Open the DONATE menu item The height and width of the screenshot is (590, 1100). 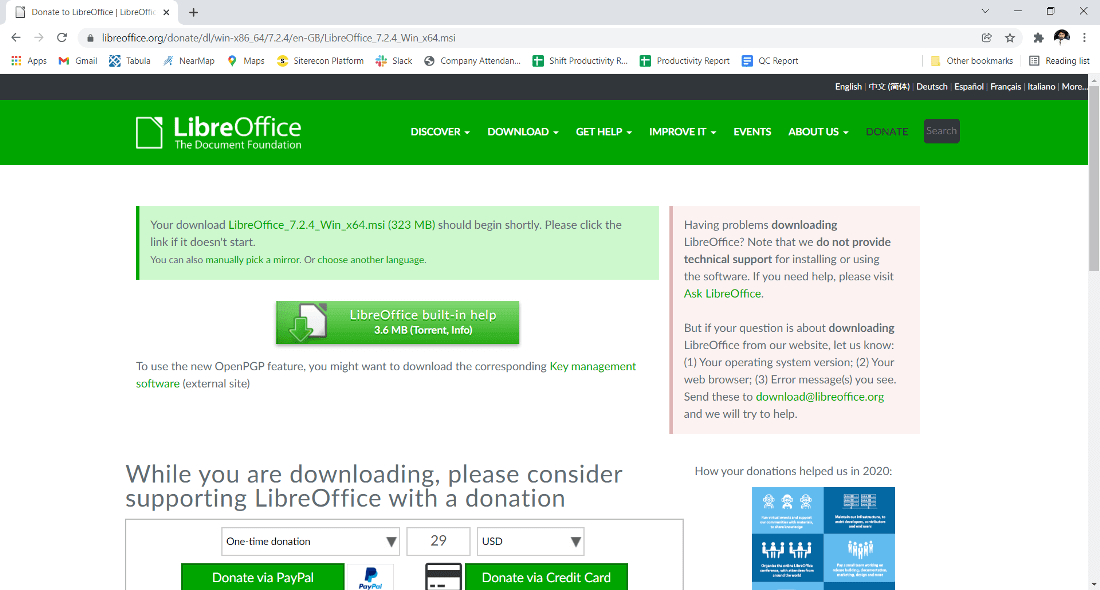coord(887,132)
